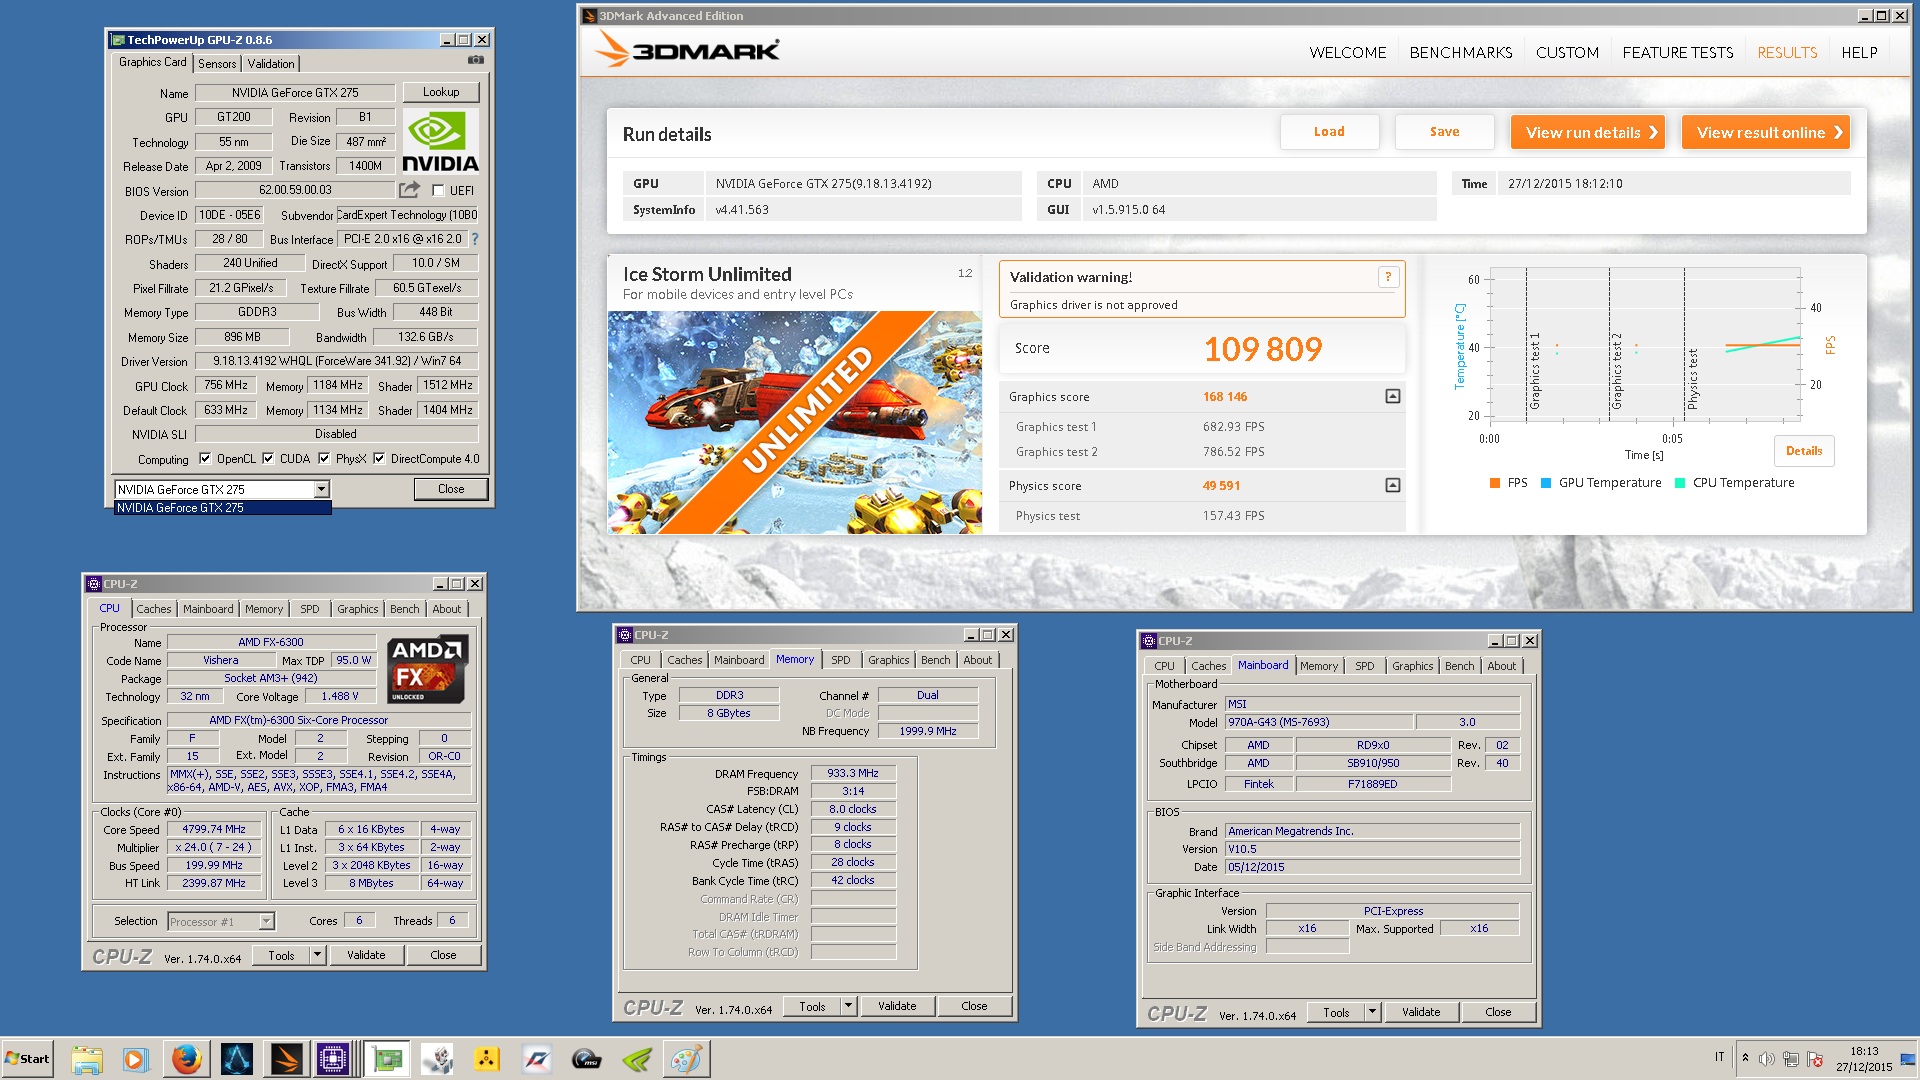
Task: Click the Bus Interface question mark in GPU-Z
Action: [x=475, y=240]
